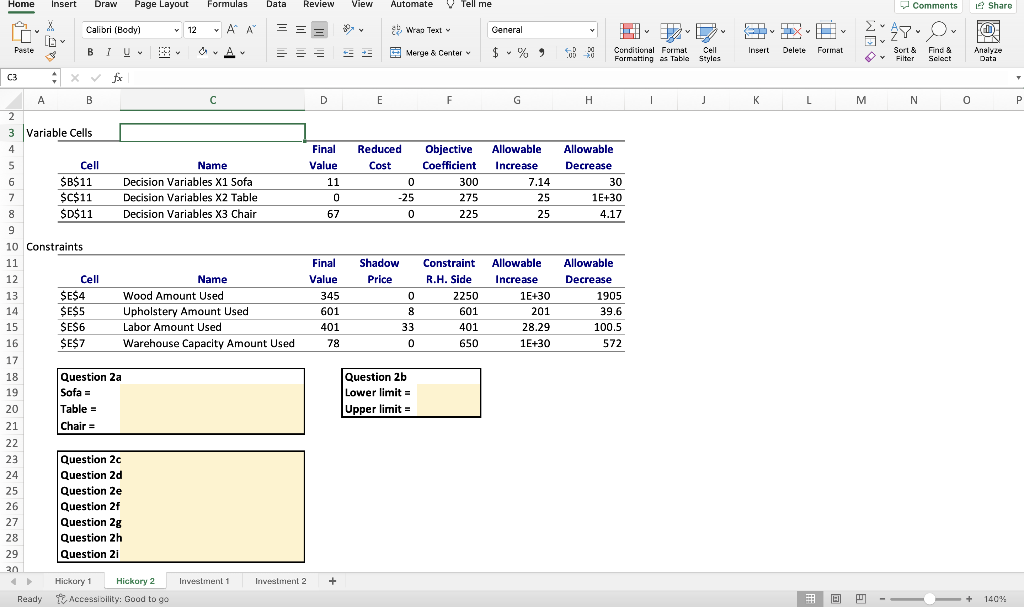The image size is (1024, 607).
Task: Open Sort & Filter
Action: pos(905,41)
